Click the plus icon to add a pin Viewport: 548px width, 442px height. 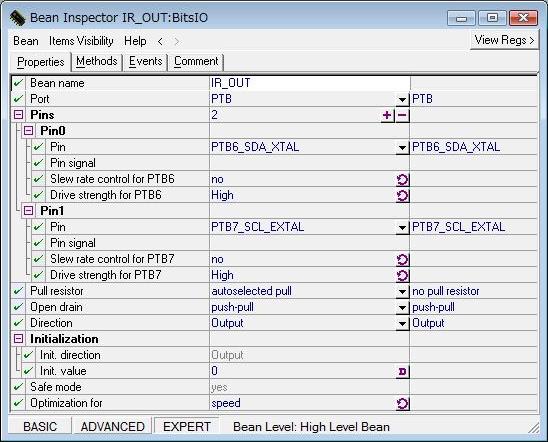coord(387,115)
